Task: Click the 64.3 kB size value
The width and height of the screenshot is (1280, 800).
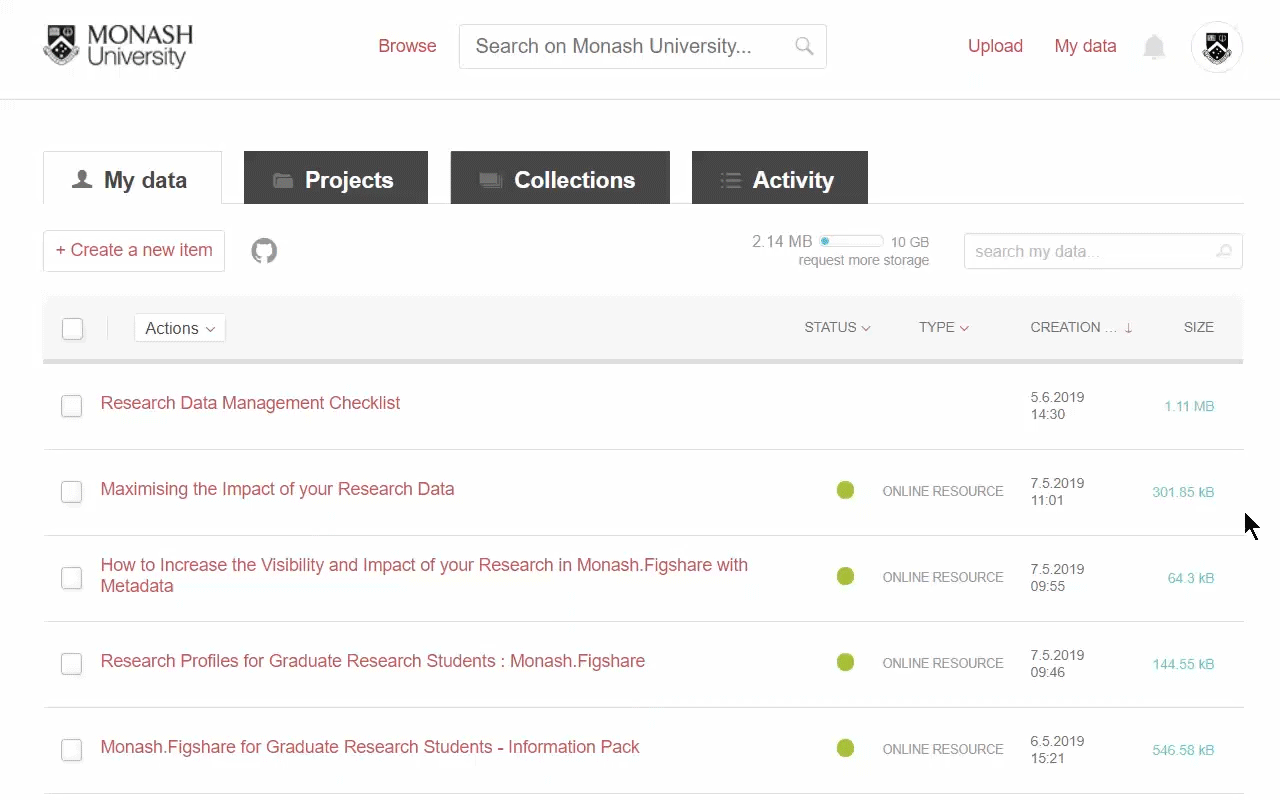Action: [x=1191, y=578]
